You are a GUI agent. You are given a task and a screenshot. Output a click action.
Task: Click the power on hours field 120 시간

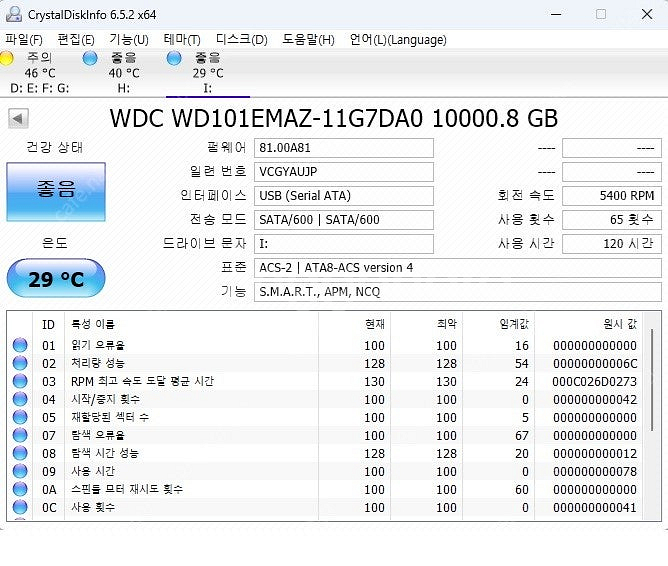612,244
